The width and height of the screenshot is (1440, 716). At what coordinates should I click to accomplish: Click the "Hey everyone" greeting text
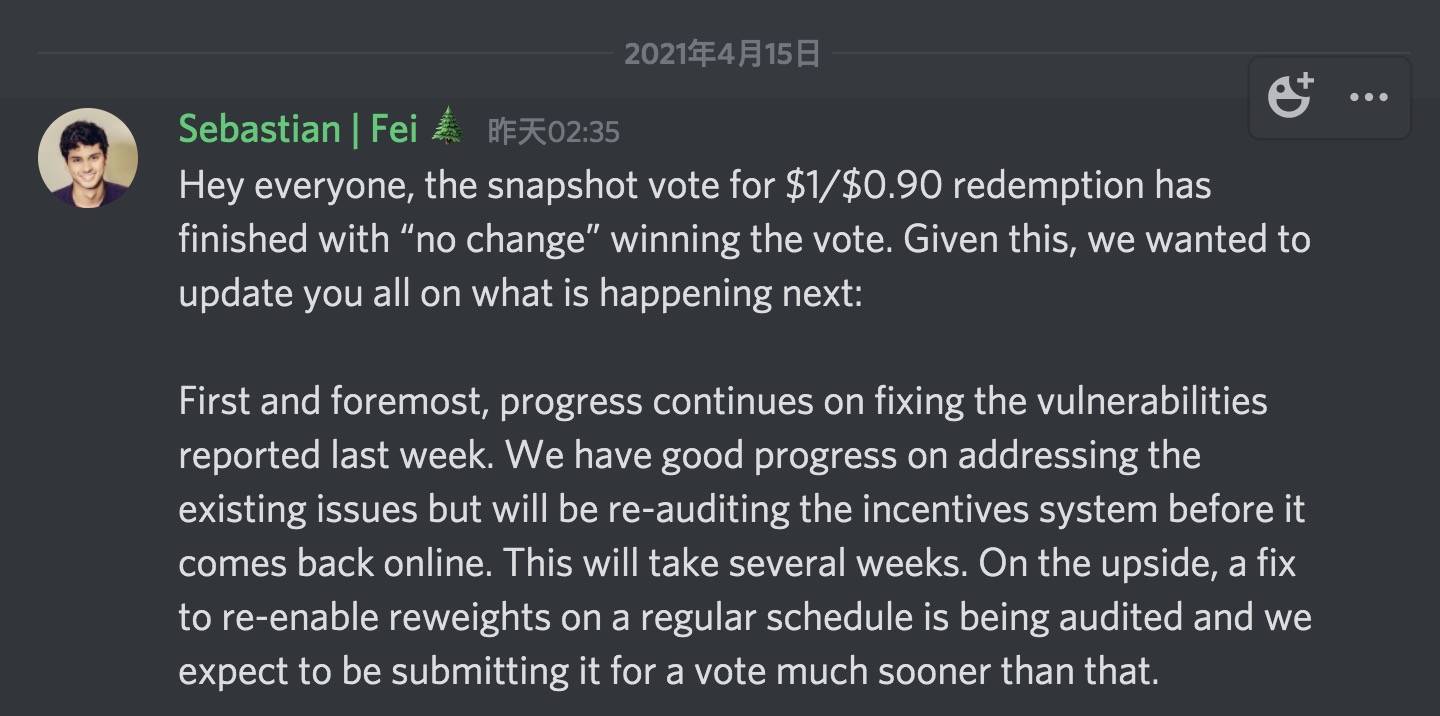tap(275, 186)
